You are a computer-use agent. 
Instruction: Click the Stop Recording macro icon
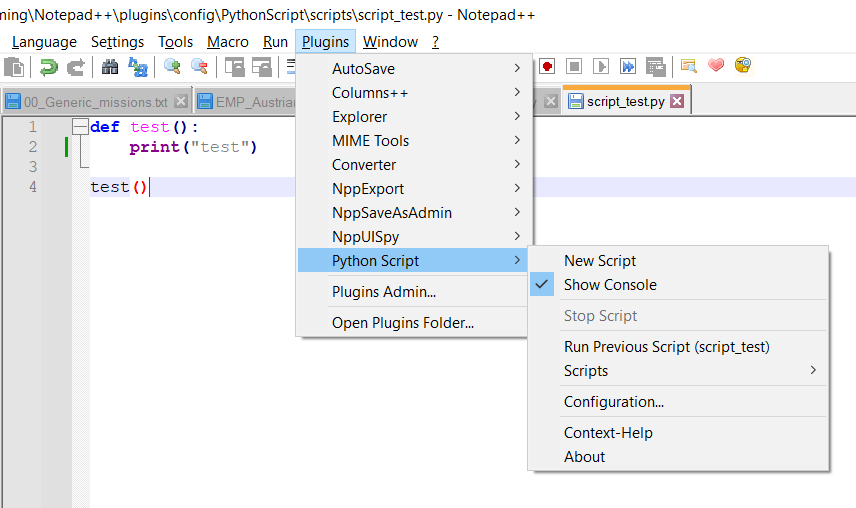pos(574,67)
